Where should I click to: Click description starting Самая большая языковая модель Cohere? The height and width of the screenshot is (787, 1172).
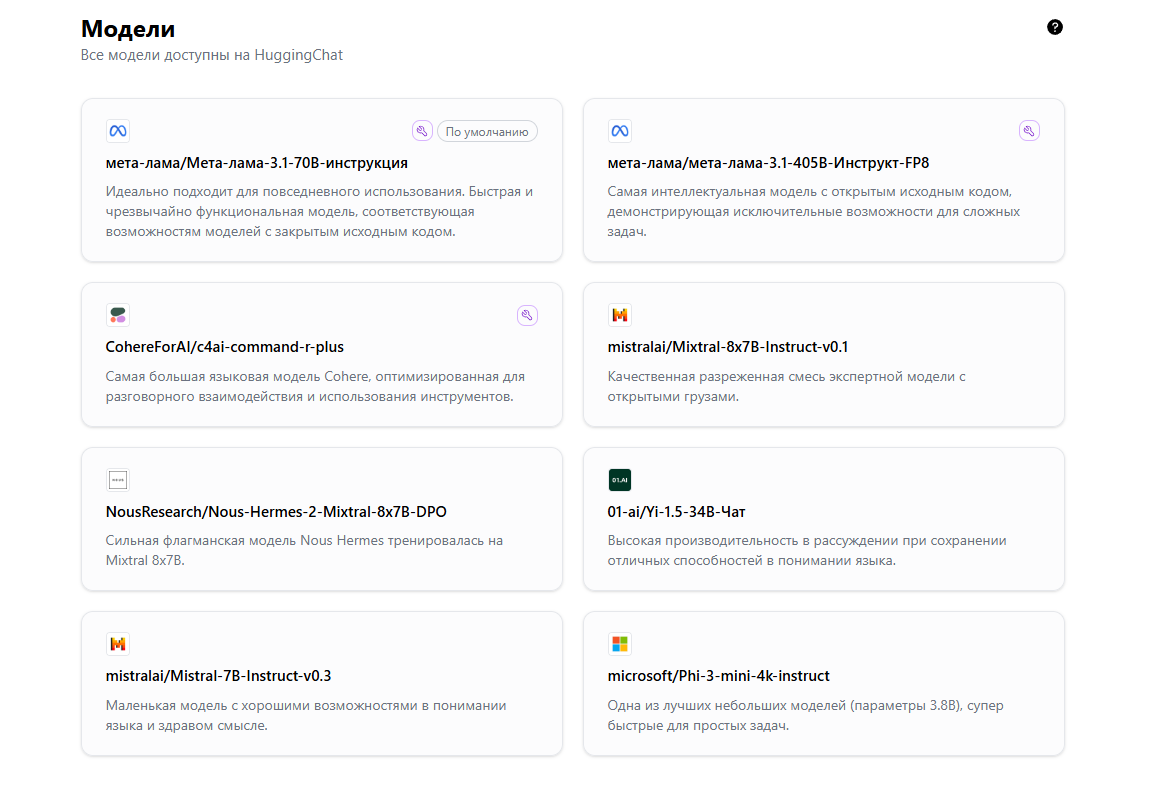315,386
